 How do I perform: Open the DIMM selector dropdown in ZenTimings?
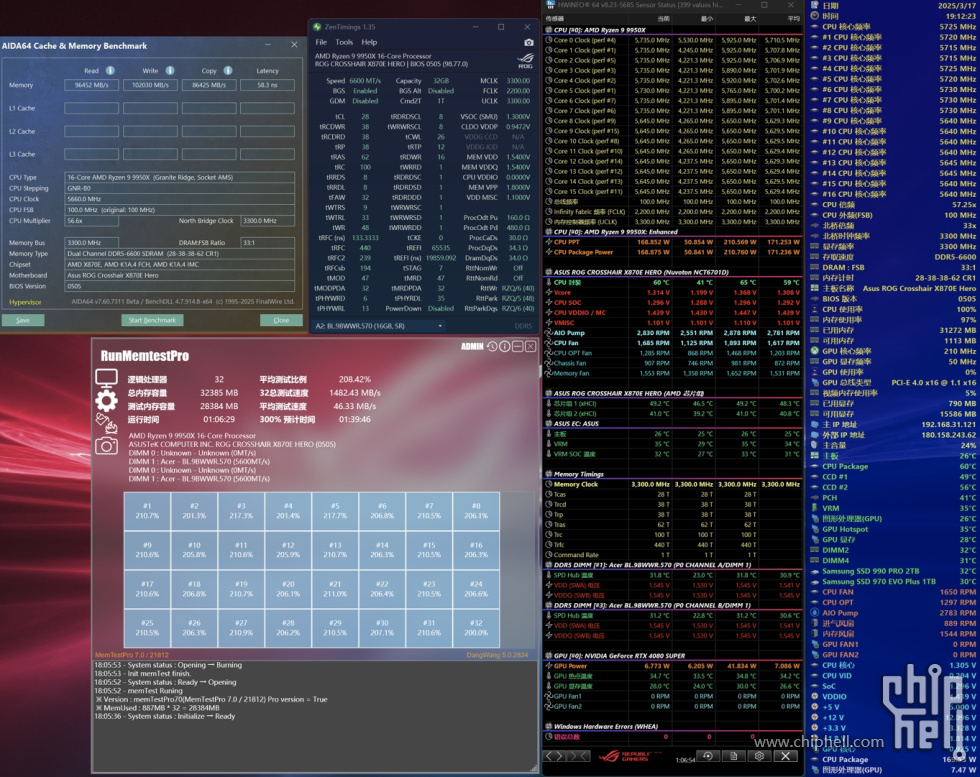pos(378,326)
